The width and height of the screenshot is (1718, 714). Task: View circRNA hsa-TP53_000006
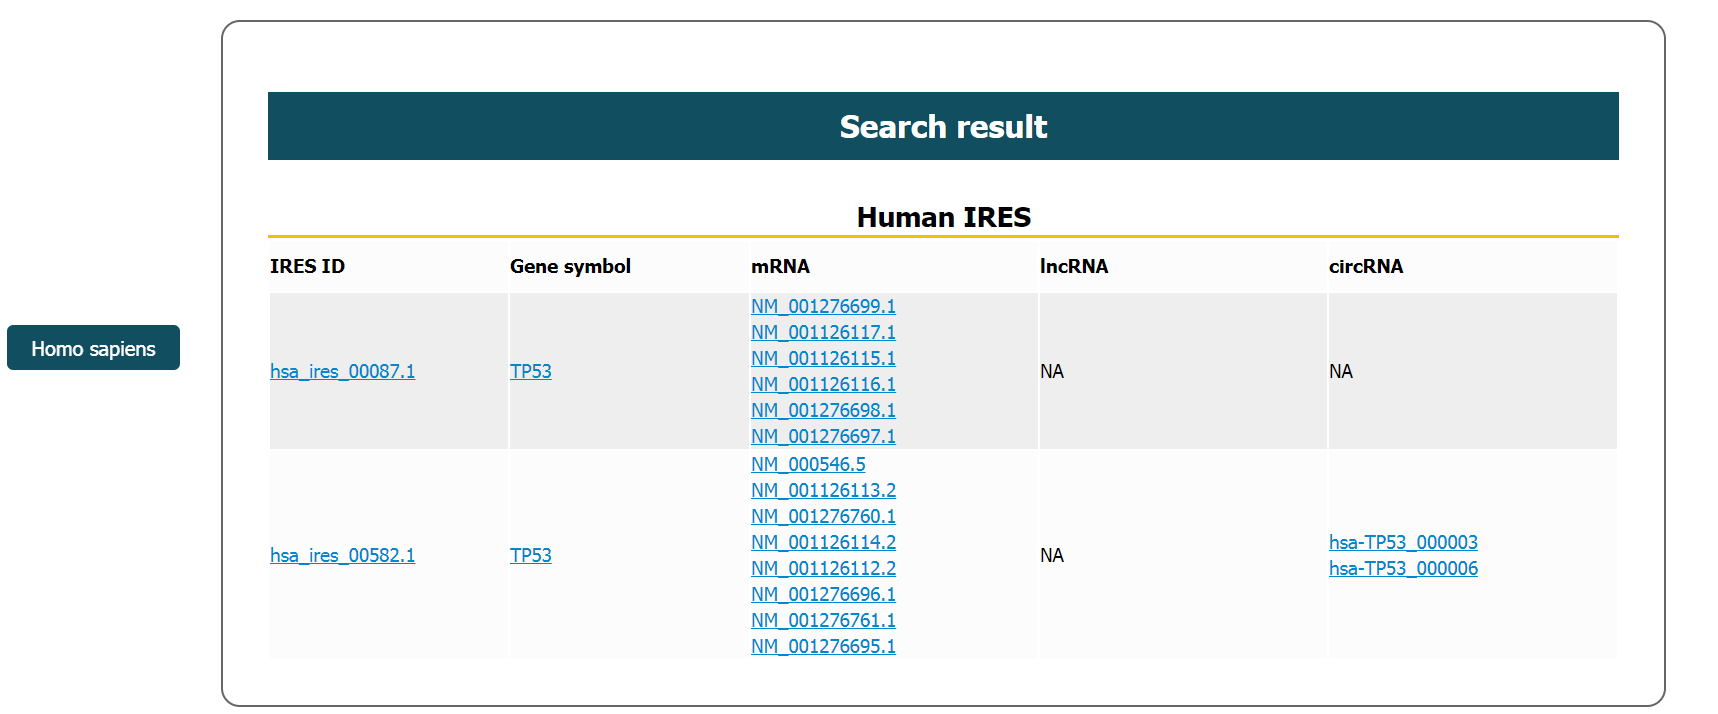coord(1403,568)
